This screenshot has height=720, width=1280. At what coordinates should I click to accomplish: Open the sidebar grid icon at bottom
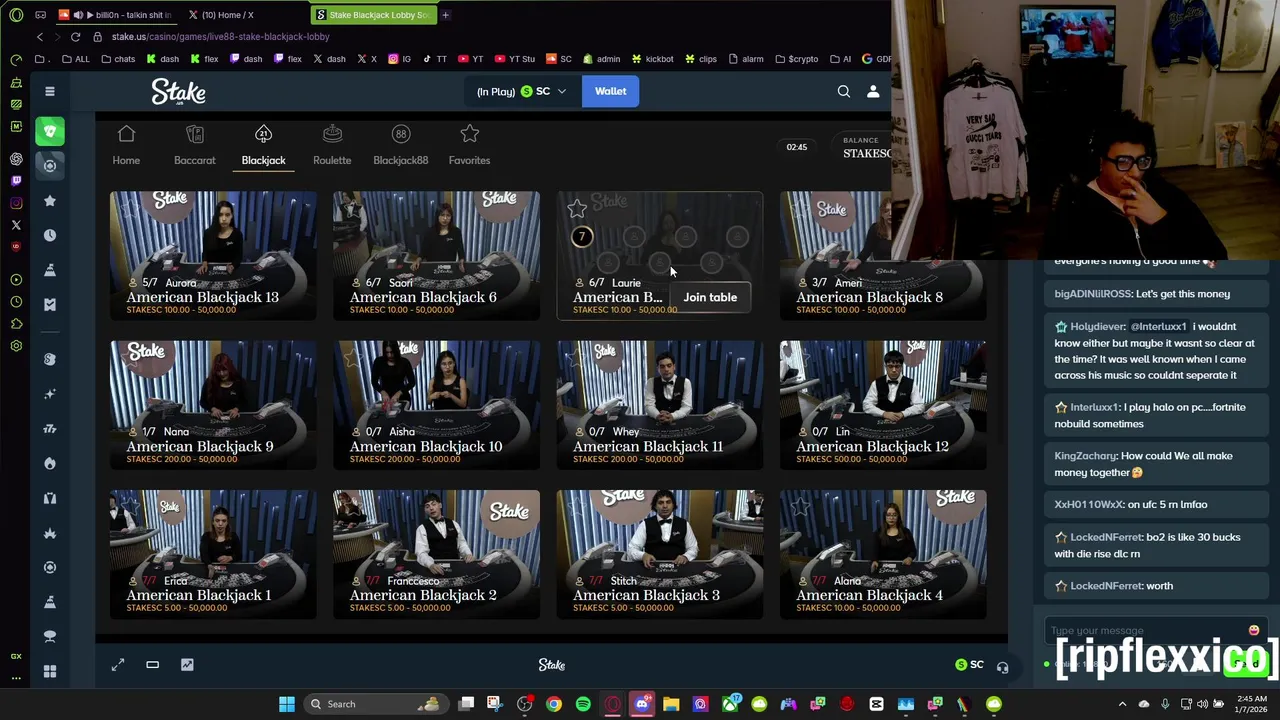click(x=50, y=671)
